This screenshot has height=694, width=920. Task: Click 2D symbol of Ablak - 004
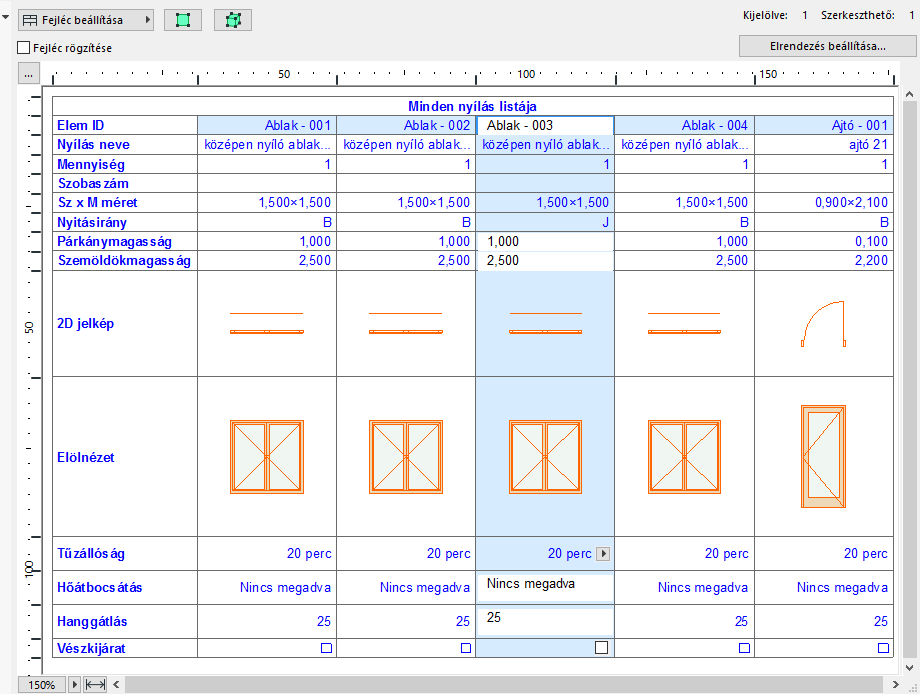[x=684, y=323]
